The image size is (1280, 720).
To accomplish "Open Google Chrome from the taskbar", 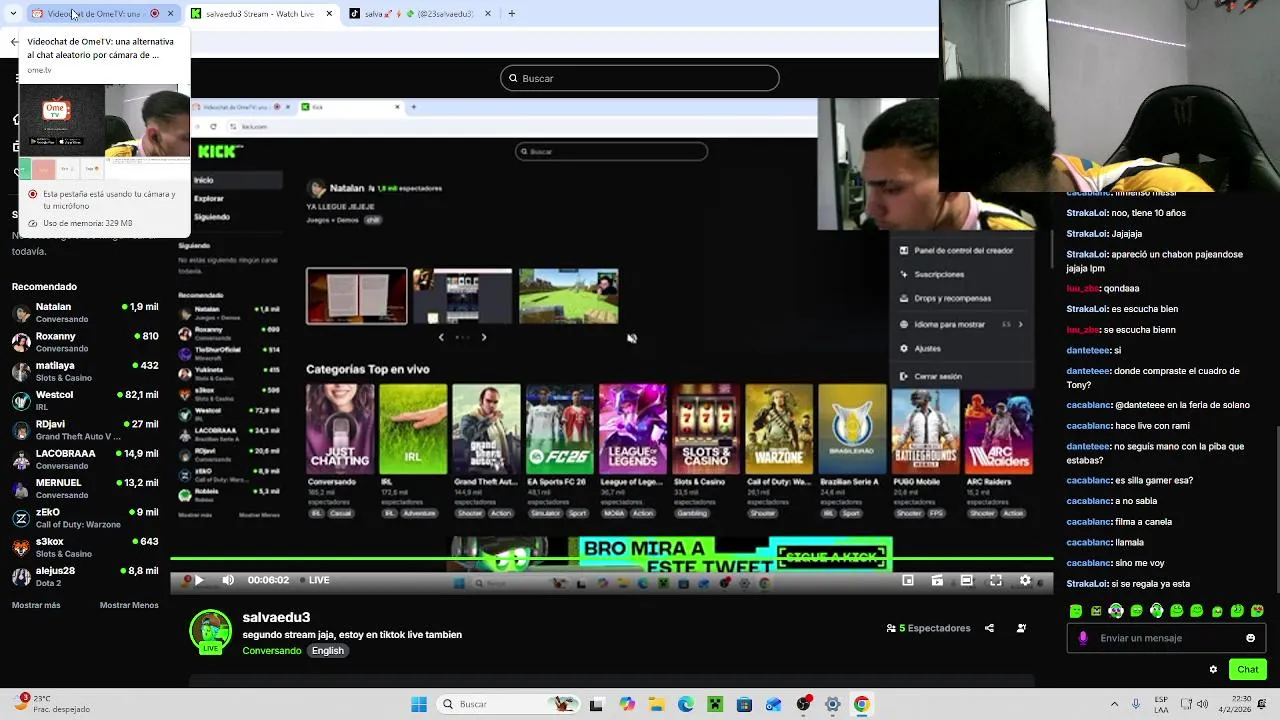I will tap(861, 704).
